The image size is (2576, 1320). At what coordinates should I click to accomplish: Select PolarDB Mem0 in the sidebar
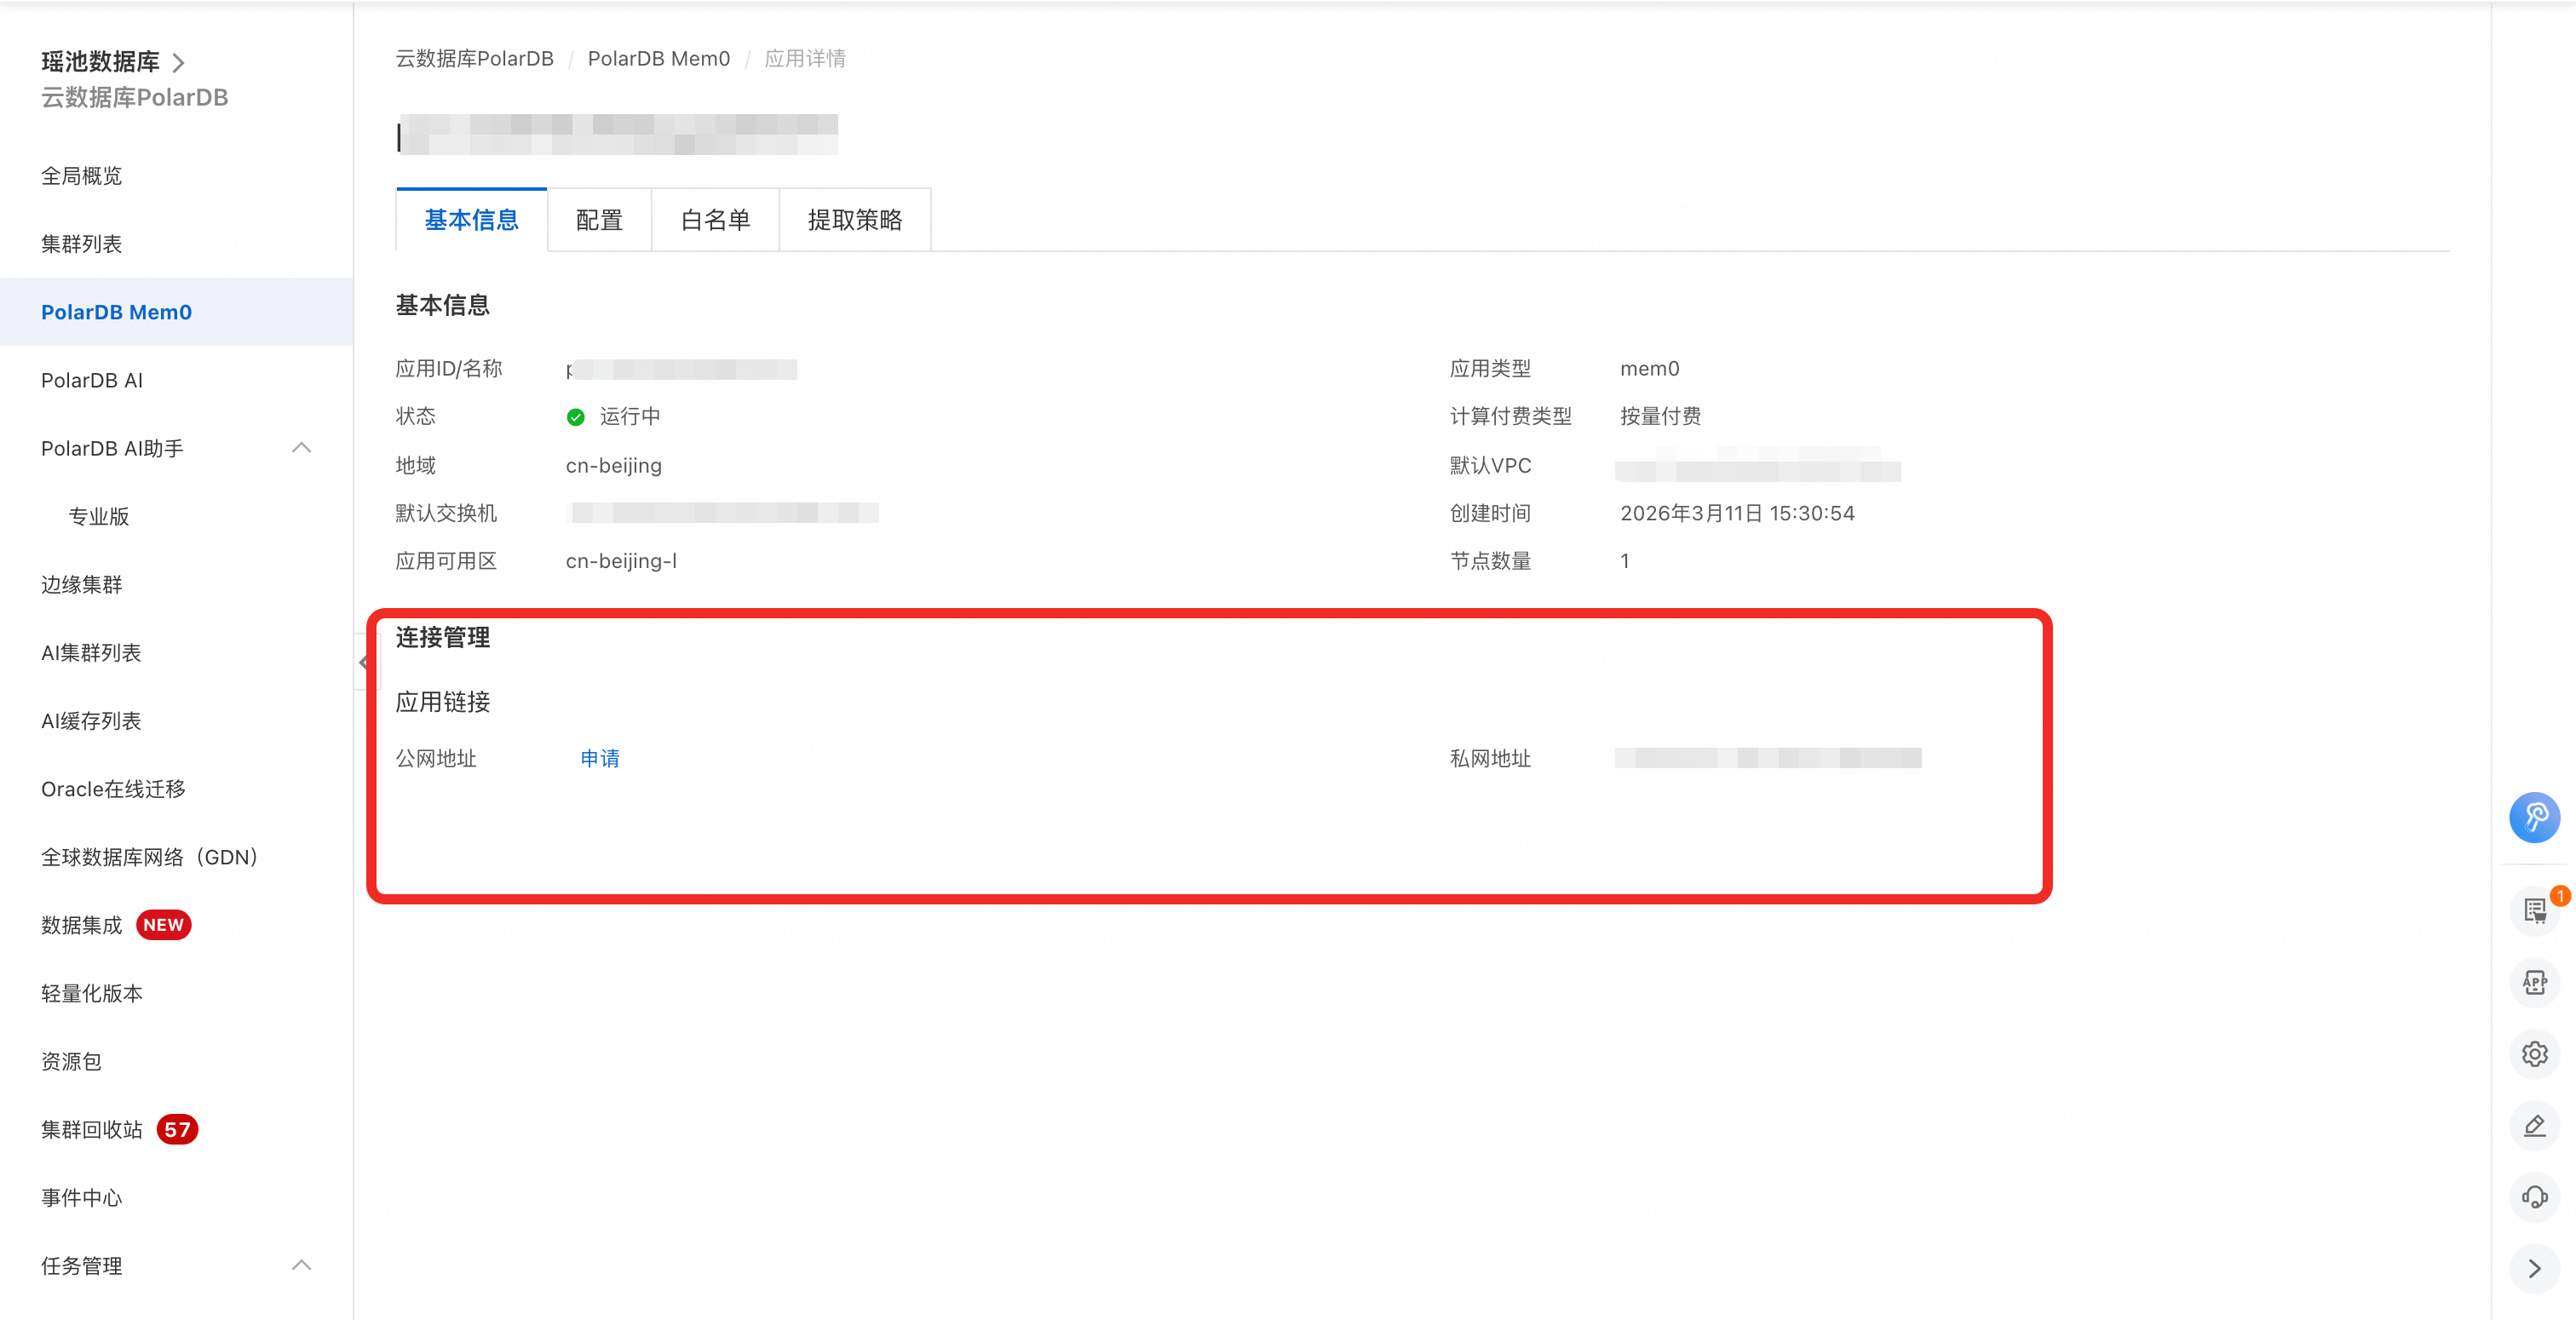[176, 312]
